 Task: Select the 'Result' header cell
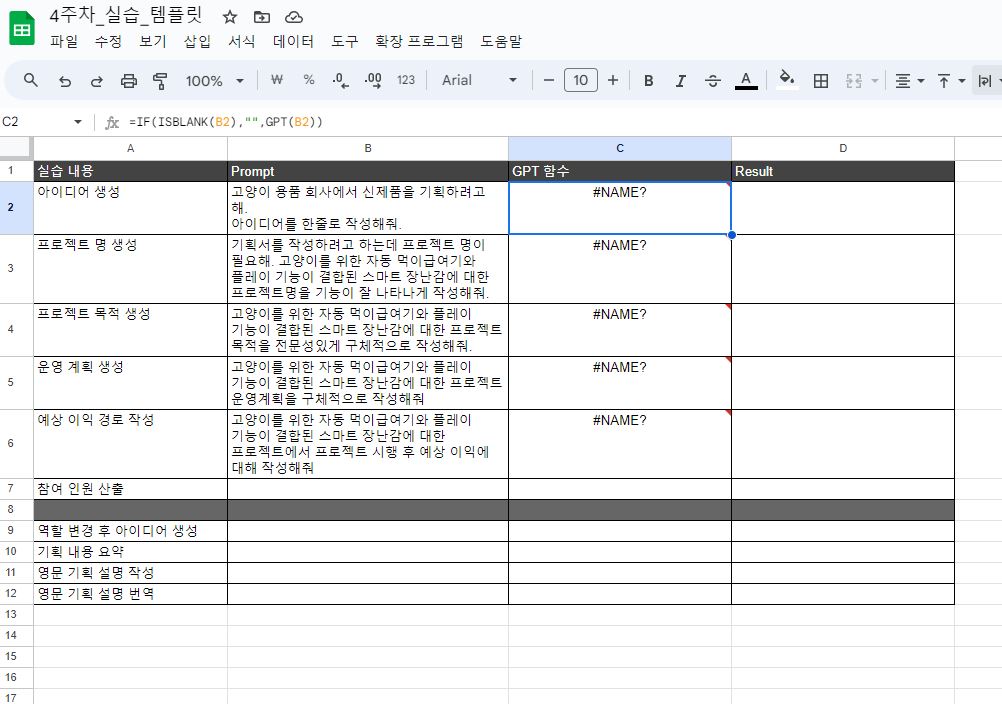(843, 171)
